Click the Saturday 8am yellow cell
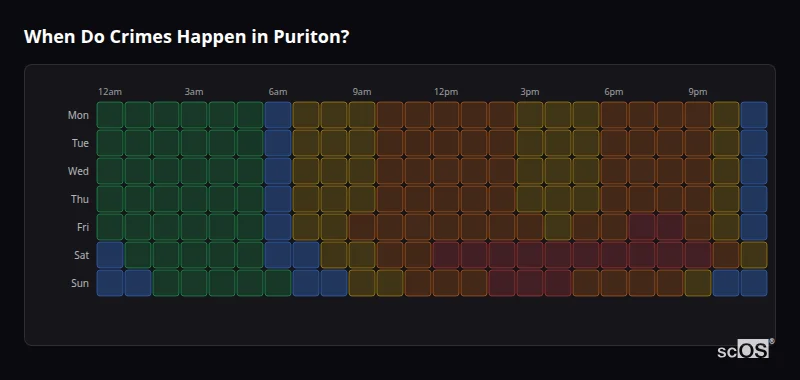 pos(334,255)
